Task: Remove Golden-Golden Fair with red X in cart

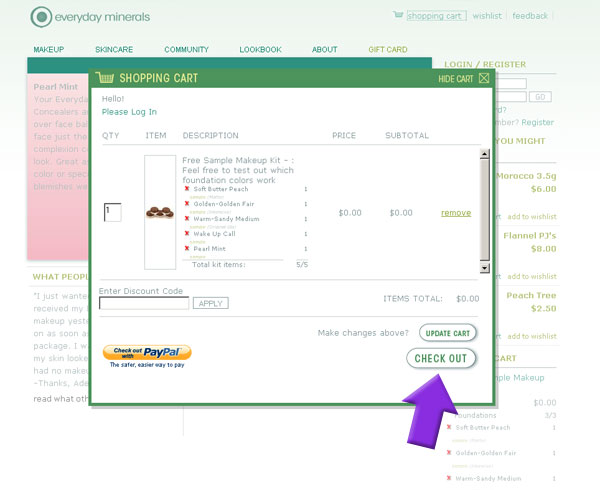Action: click(187, 203)
